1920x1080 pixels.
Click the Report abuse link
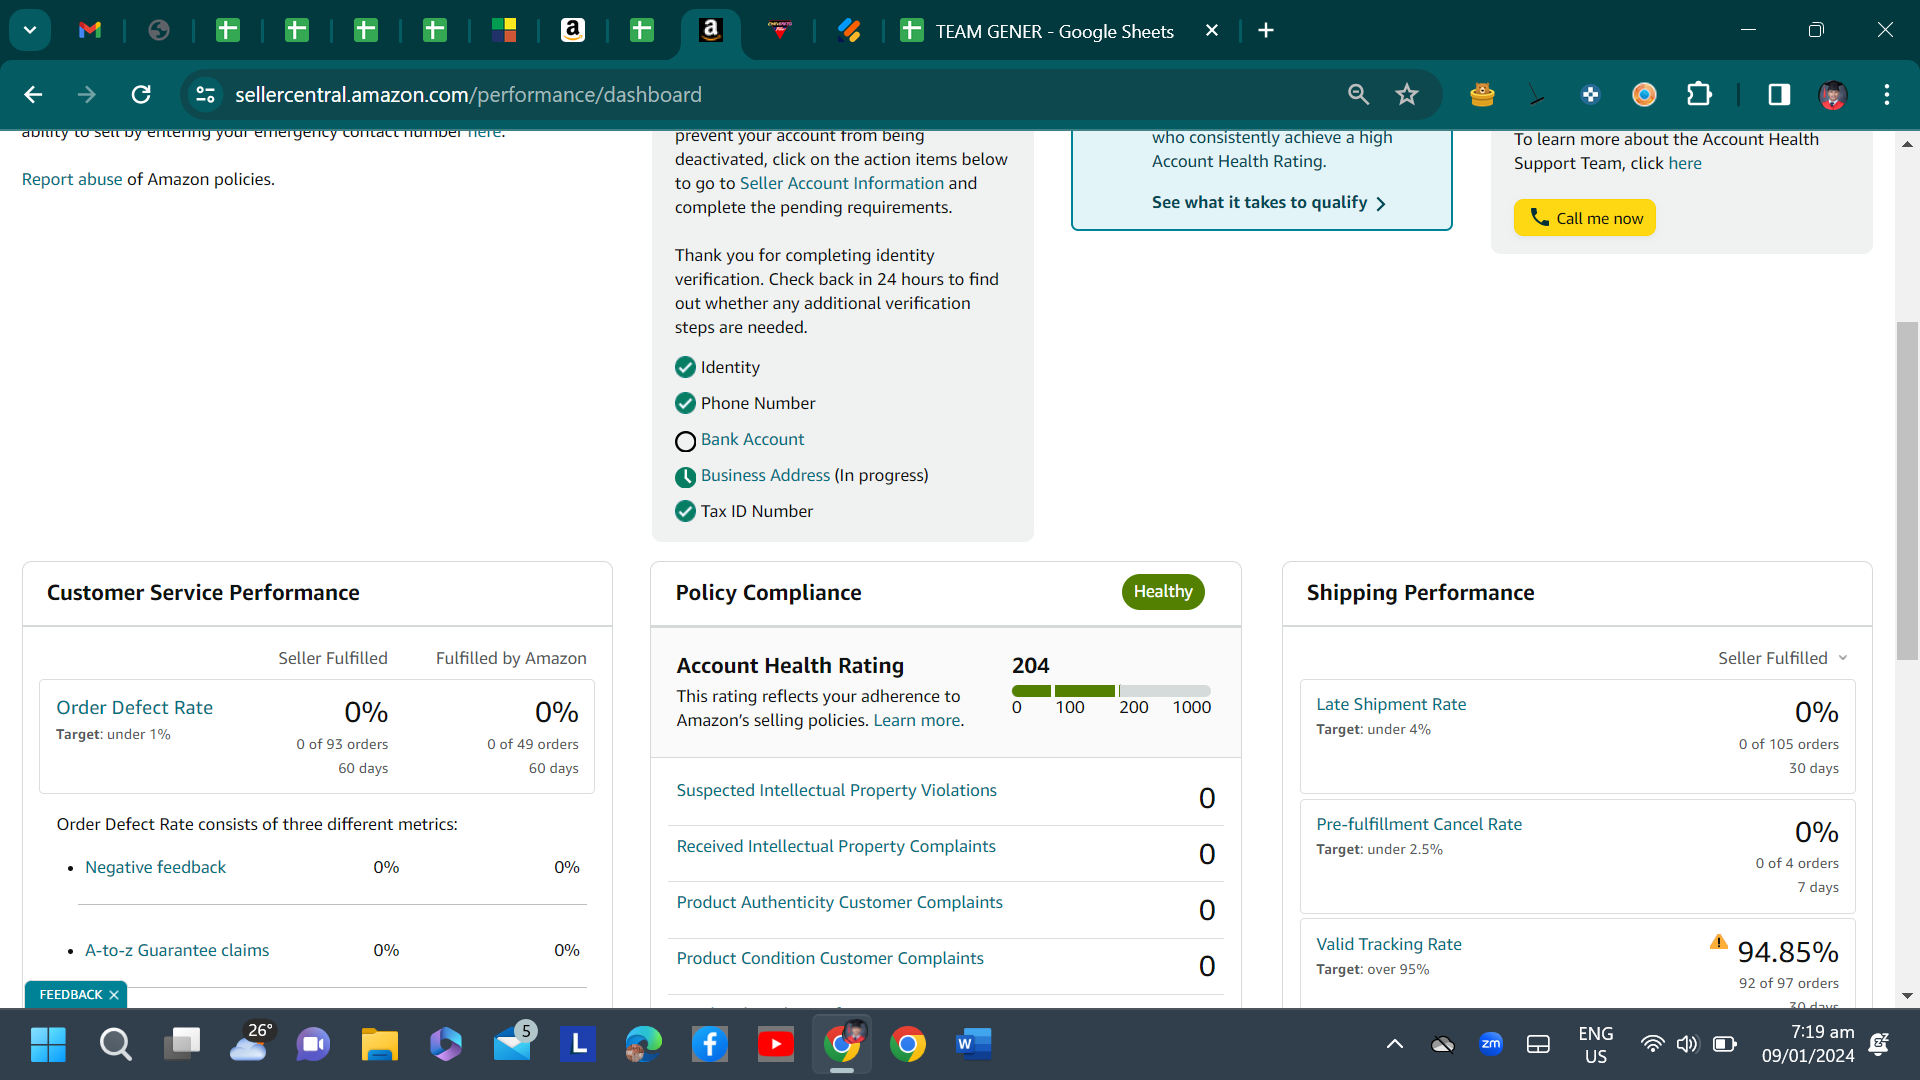click(72, 179)
